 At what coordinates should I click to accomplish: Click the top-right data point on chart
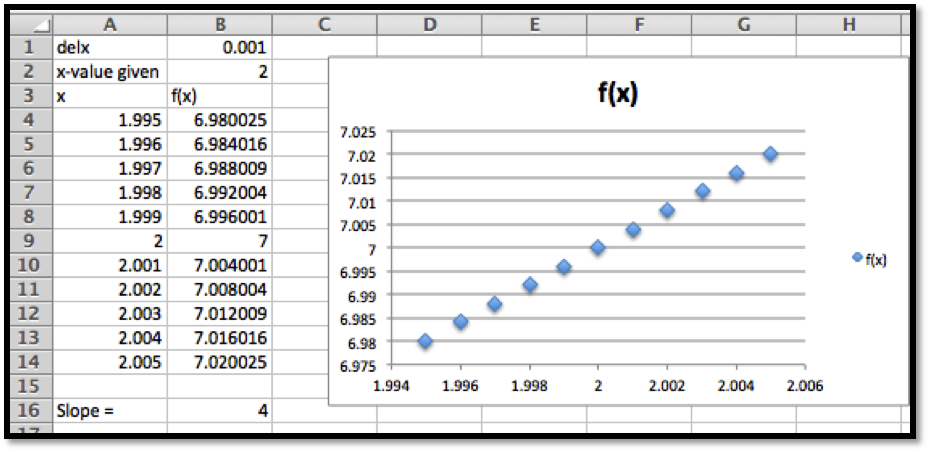click(x=770, y=154)
